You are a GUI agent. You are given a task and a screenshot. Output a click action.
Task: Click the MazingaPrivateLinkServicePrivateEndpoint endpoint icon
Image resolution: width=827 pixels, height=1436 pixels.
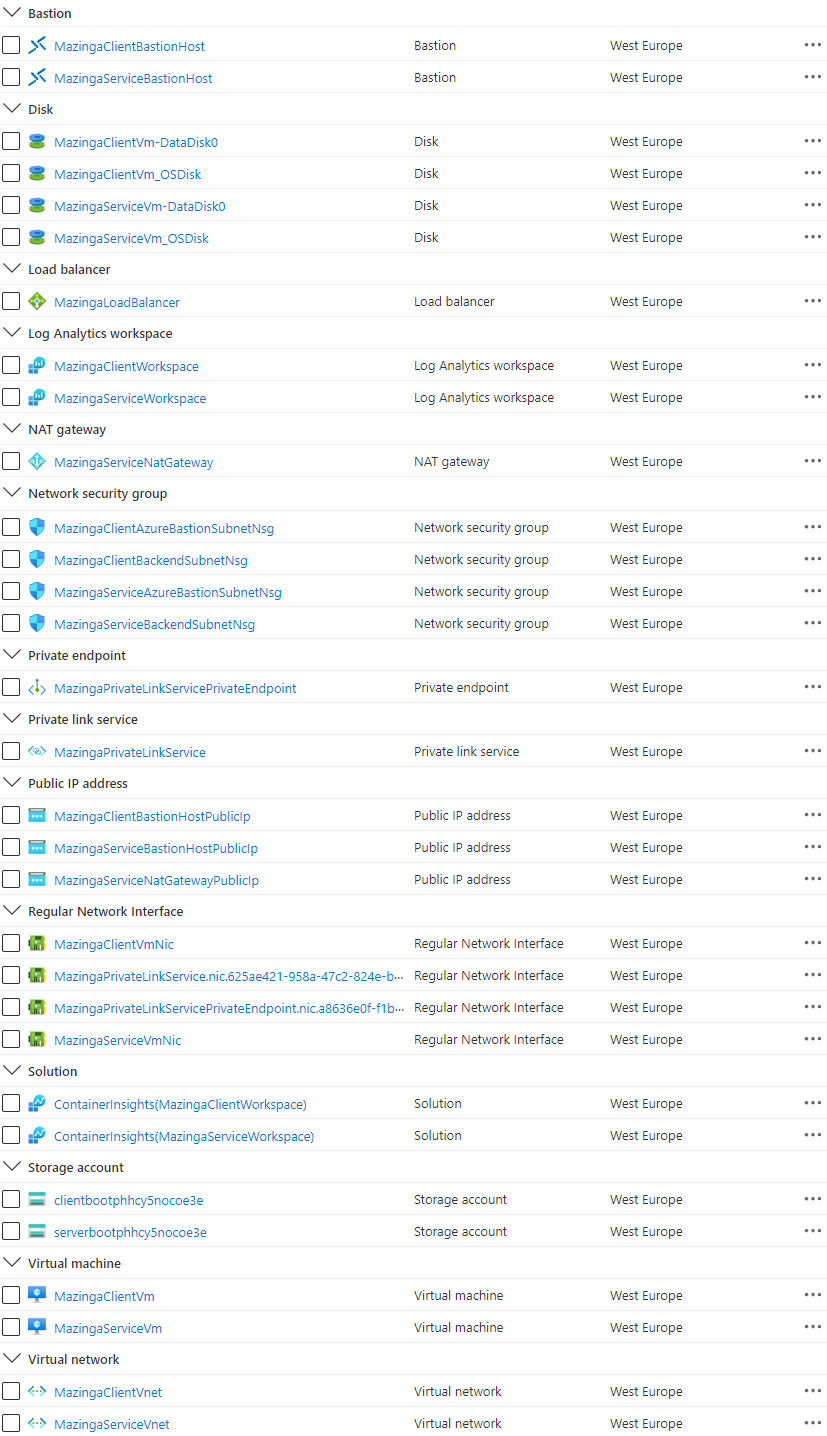pos(37,688)
